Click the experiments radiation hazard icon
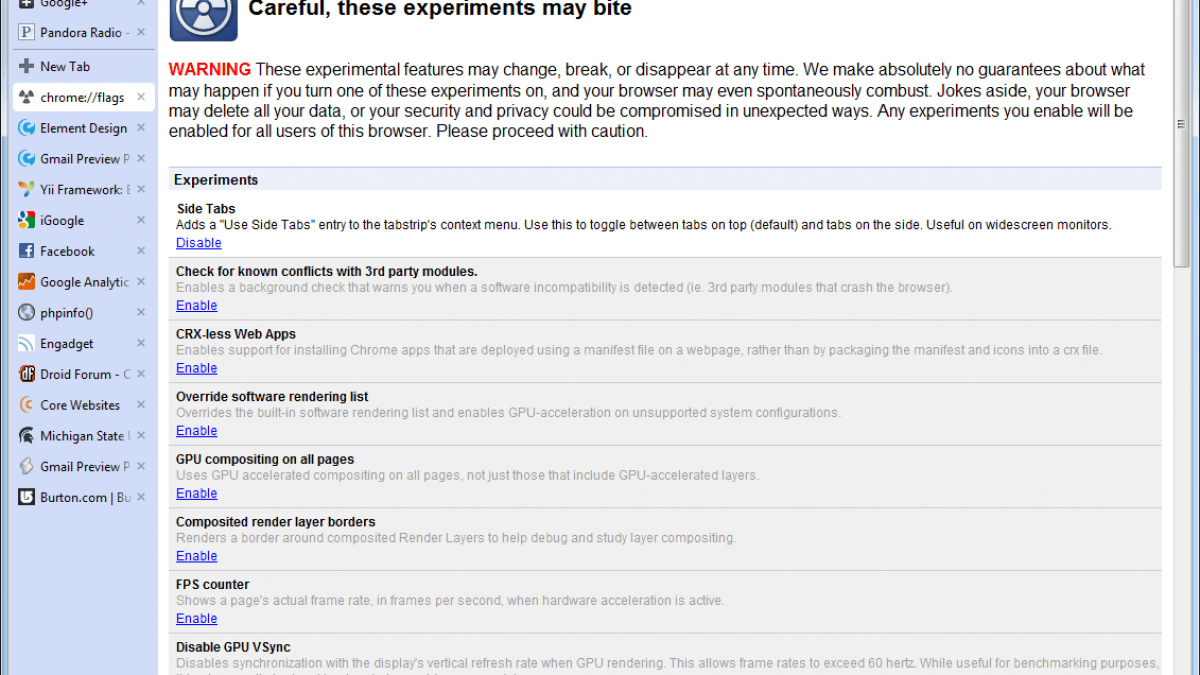Viewport: 1200px width, 675px height. [203, 16]
